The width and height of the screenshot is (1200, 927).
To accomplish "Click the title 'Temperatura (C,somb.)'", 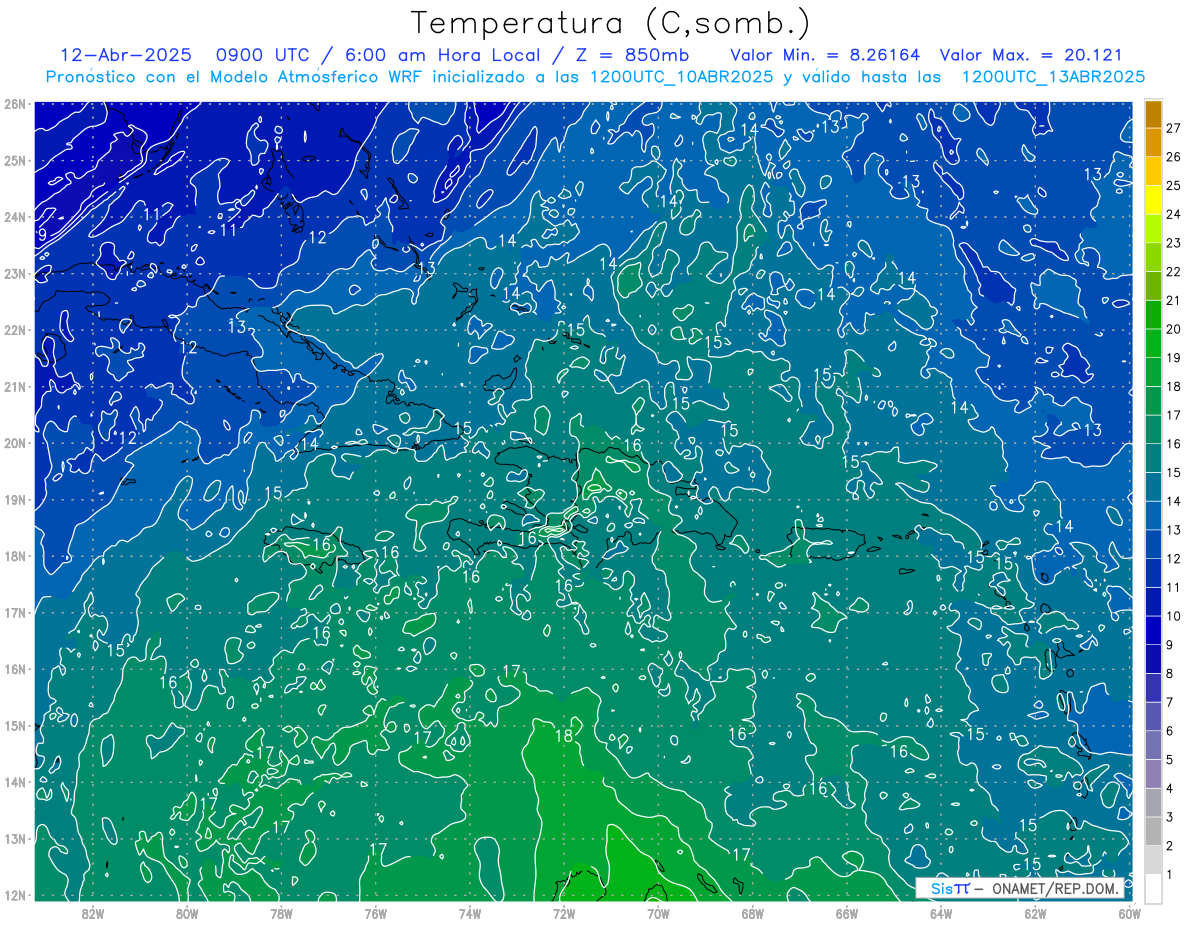I will click(610, 24).
